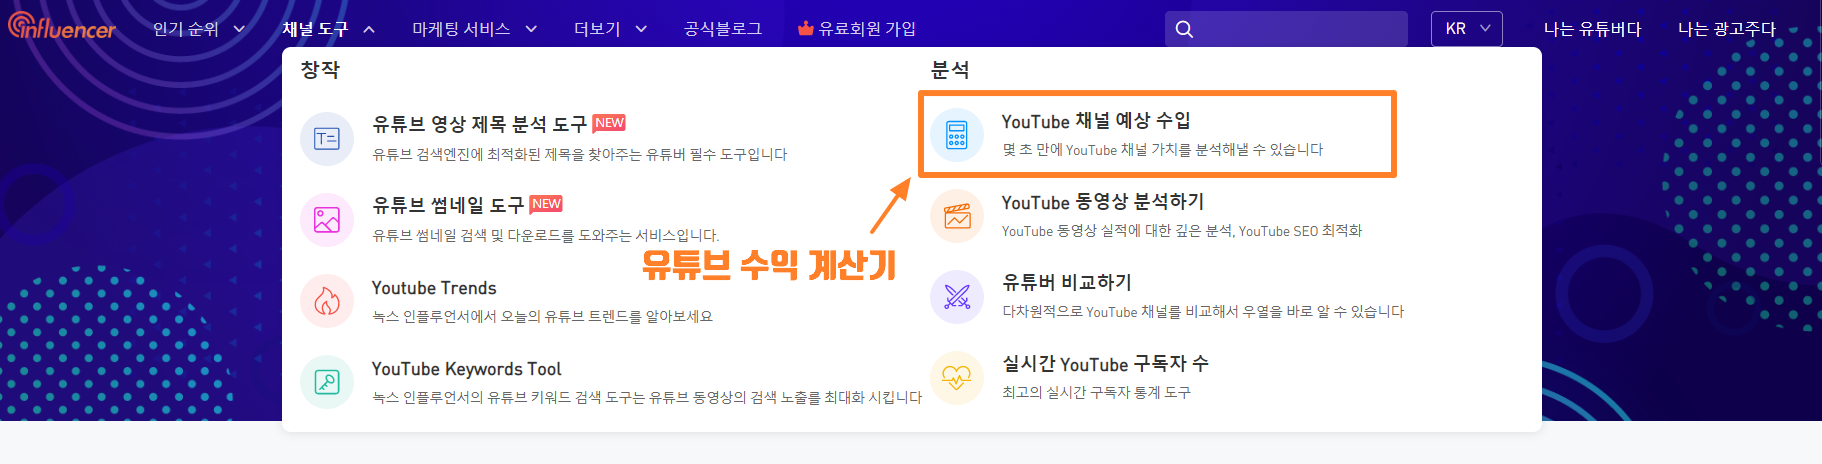Expand the 마케팅 서비스 menu
This screenshot has height=464, width=1822.
(x=475, y=29)
